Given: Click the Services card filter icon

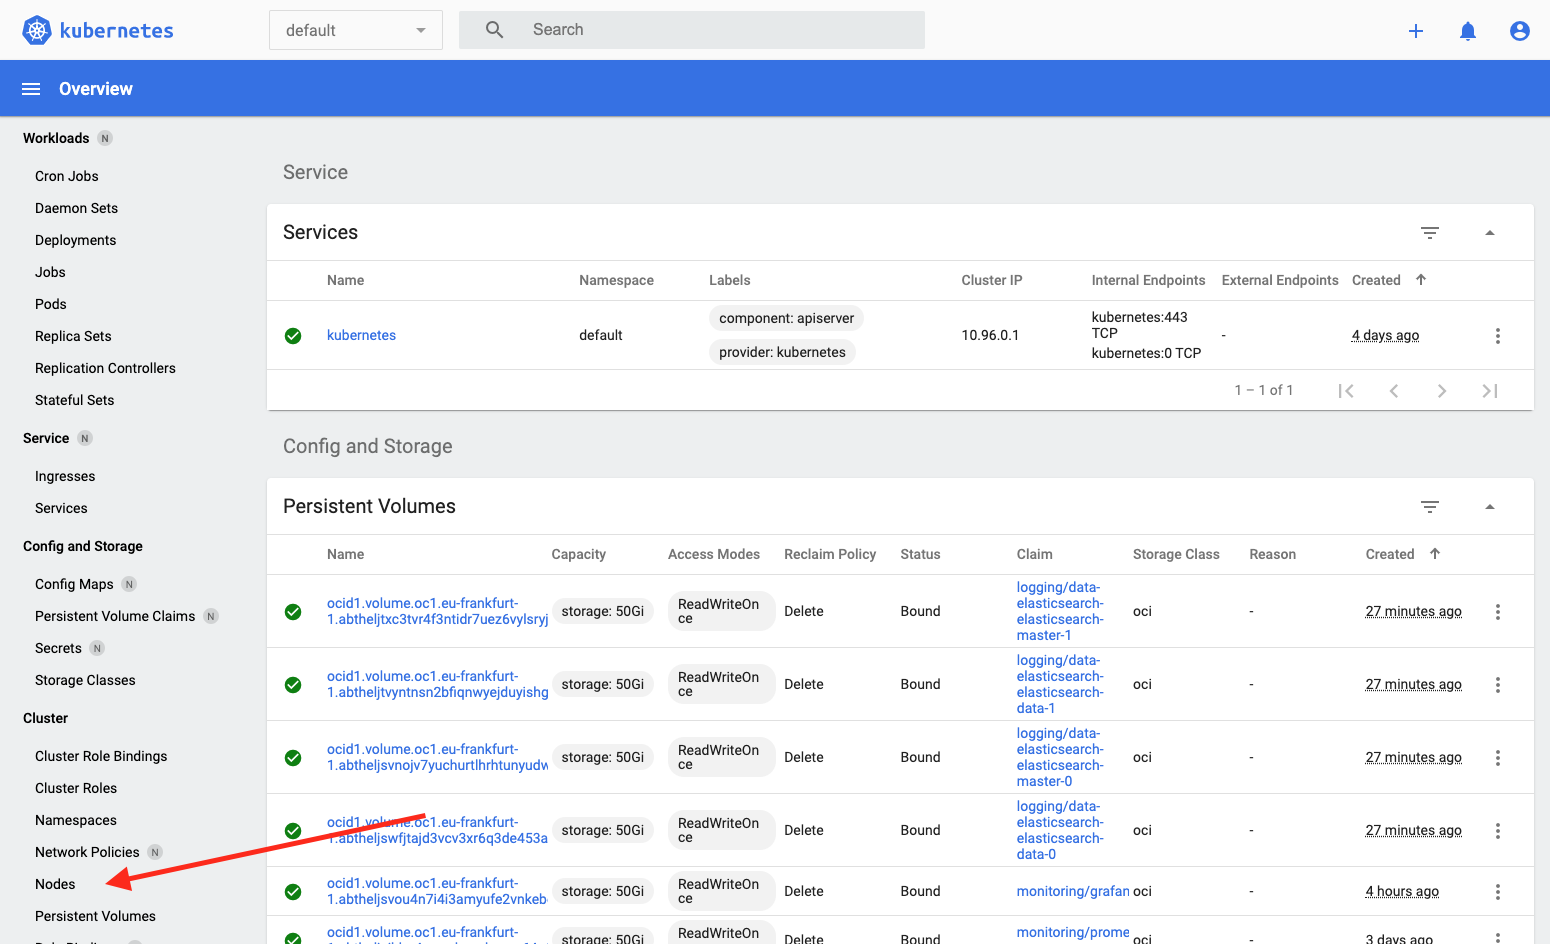Looking at the screenshot, I should tap(1430, 233).
